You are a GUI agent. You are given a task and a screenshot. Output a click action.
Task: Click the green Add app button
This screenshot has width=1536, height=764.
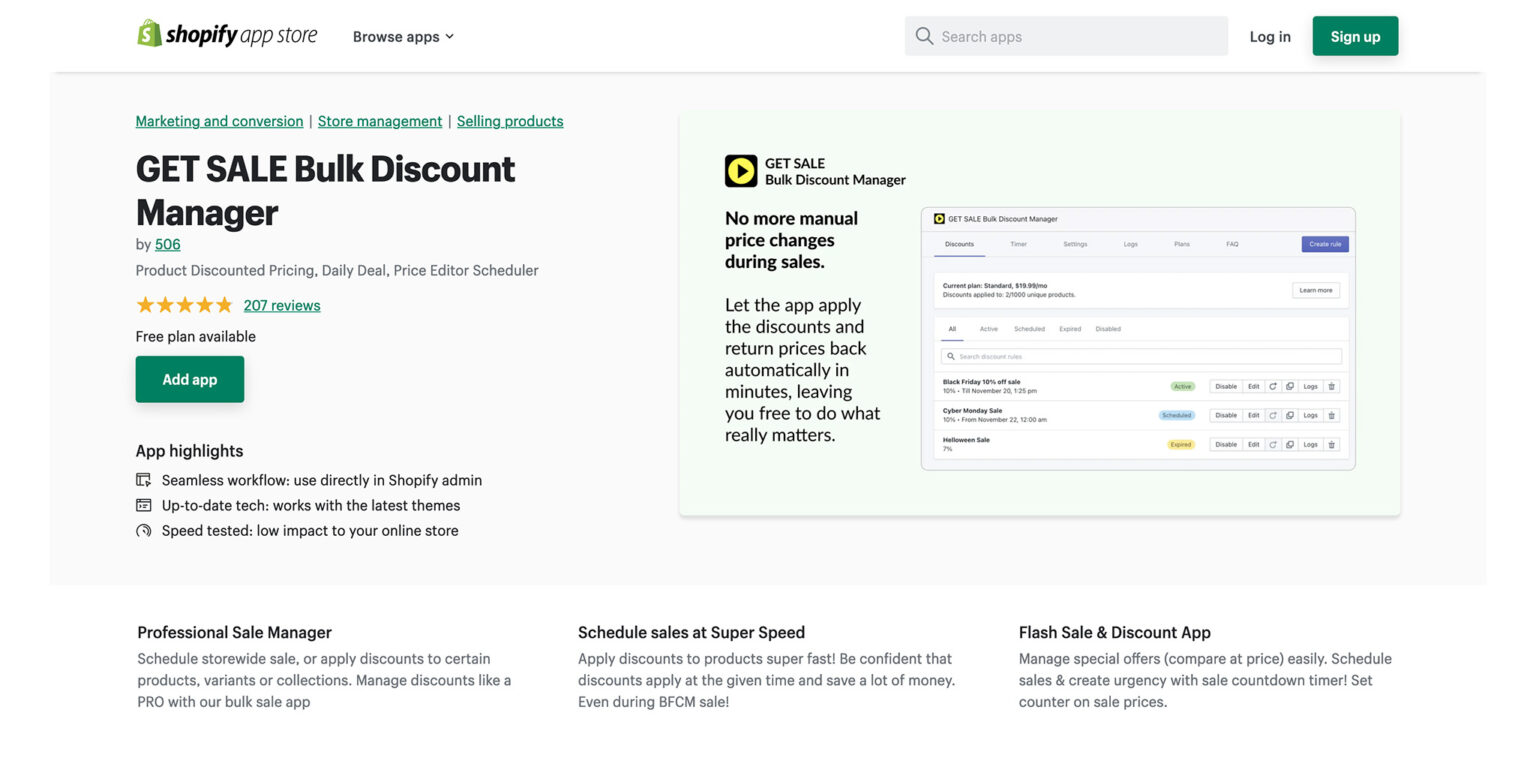189,379
